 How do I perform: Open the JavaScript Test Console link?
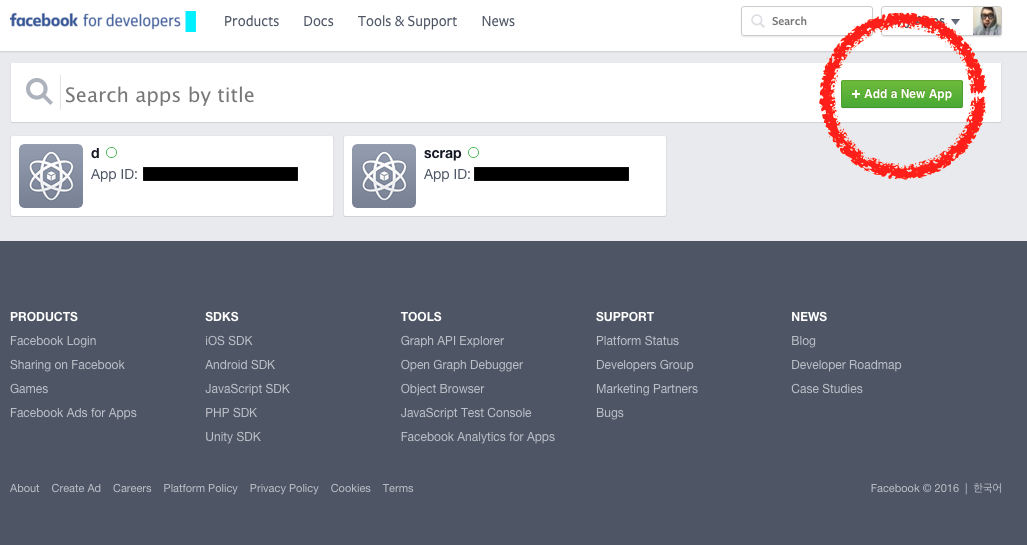click(x=466, y=413)
